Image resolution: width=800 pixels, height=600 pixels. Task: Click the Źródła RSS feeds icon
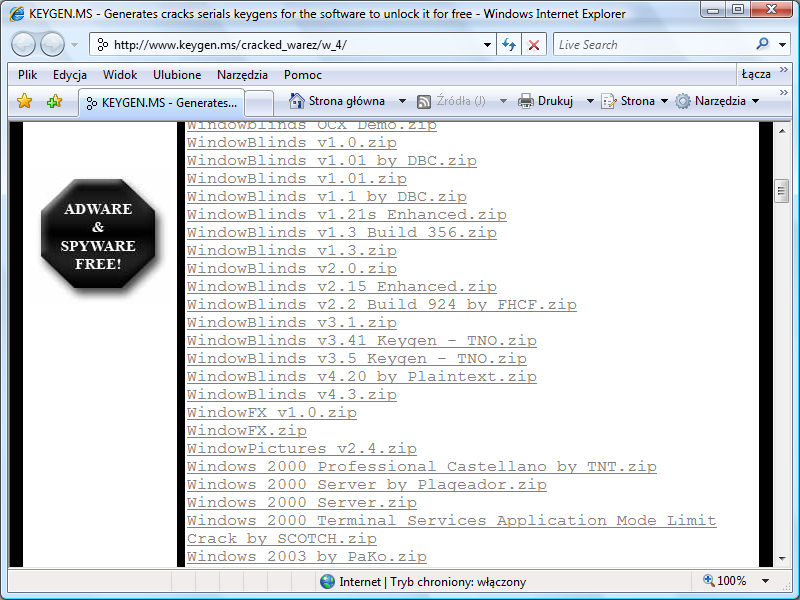click(x=424, y=102)
